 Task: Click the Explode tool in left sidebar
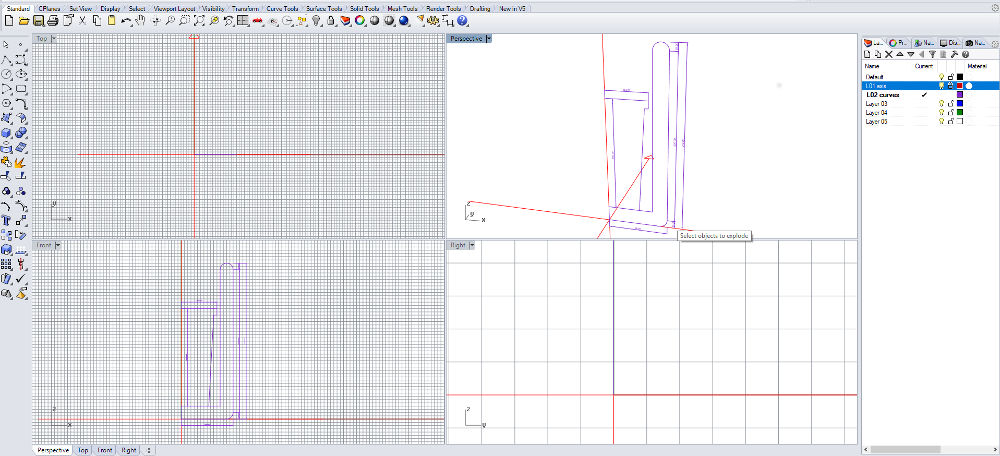tap(20, 164)
